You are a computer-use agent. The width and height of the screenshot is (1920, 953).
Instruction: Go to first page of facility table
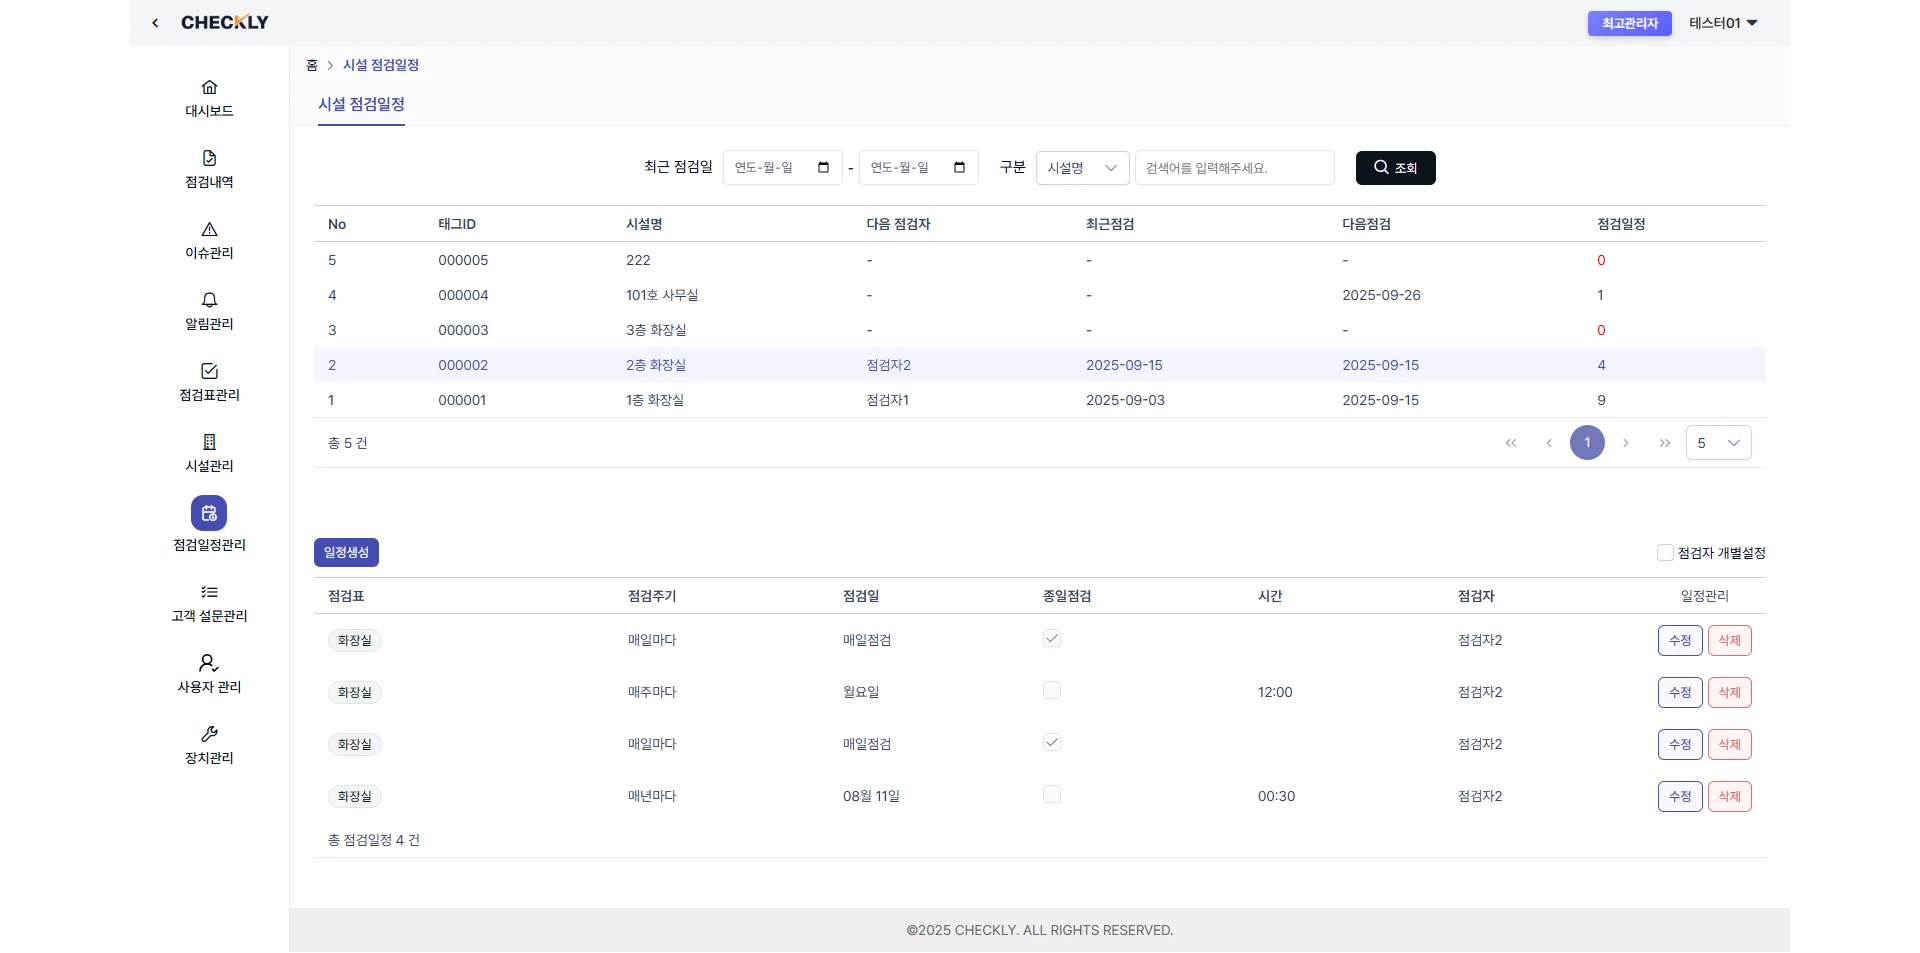pyautogui.click(x=1511, y=443)
